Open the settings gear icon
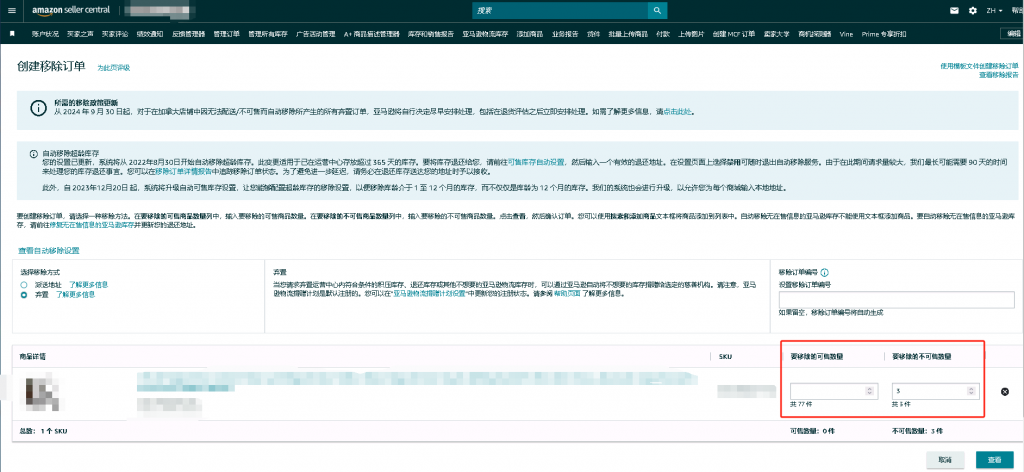1024x472 pixels. [973, 10]
